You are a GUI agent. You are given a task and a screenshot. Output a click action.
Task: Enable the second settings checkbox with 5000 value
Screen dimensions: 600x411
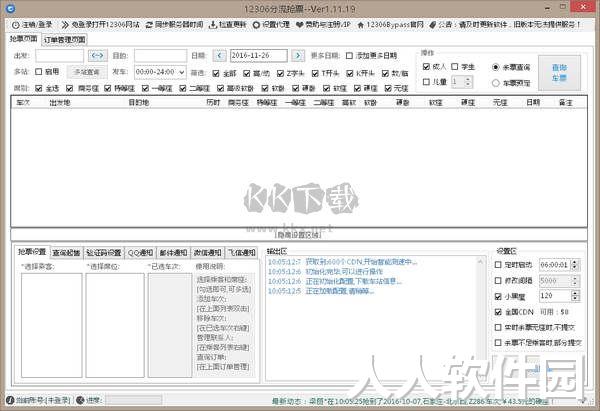coord(498,281)
